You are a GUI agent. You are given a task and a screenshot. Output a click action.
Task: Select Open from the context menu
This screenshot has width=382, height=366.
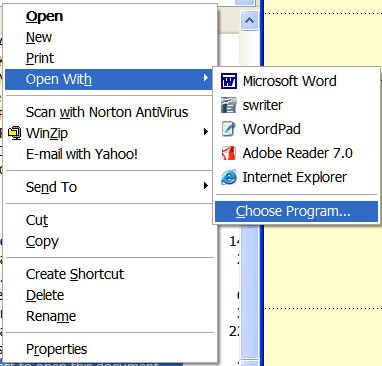[x=44, y=16]
